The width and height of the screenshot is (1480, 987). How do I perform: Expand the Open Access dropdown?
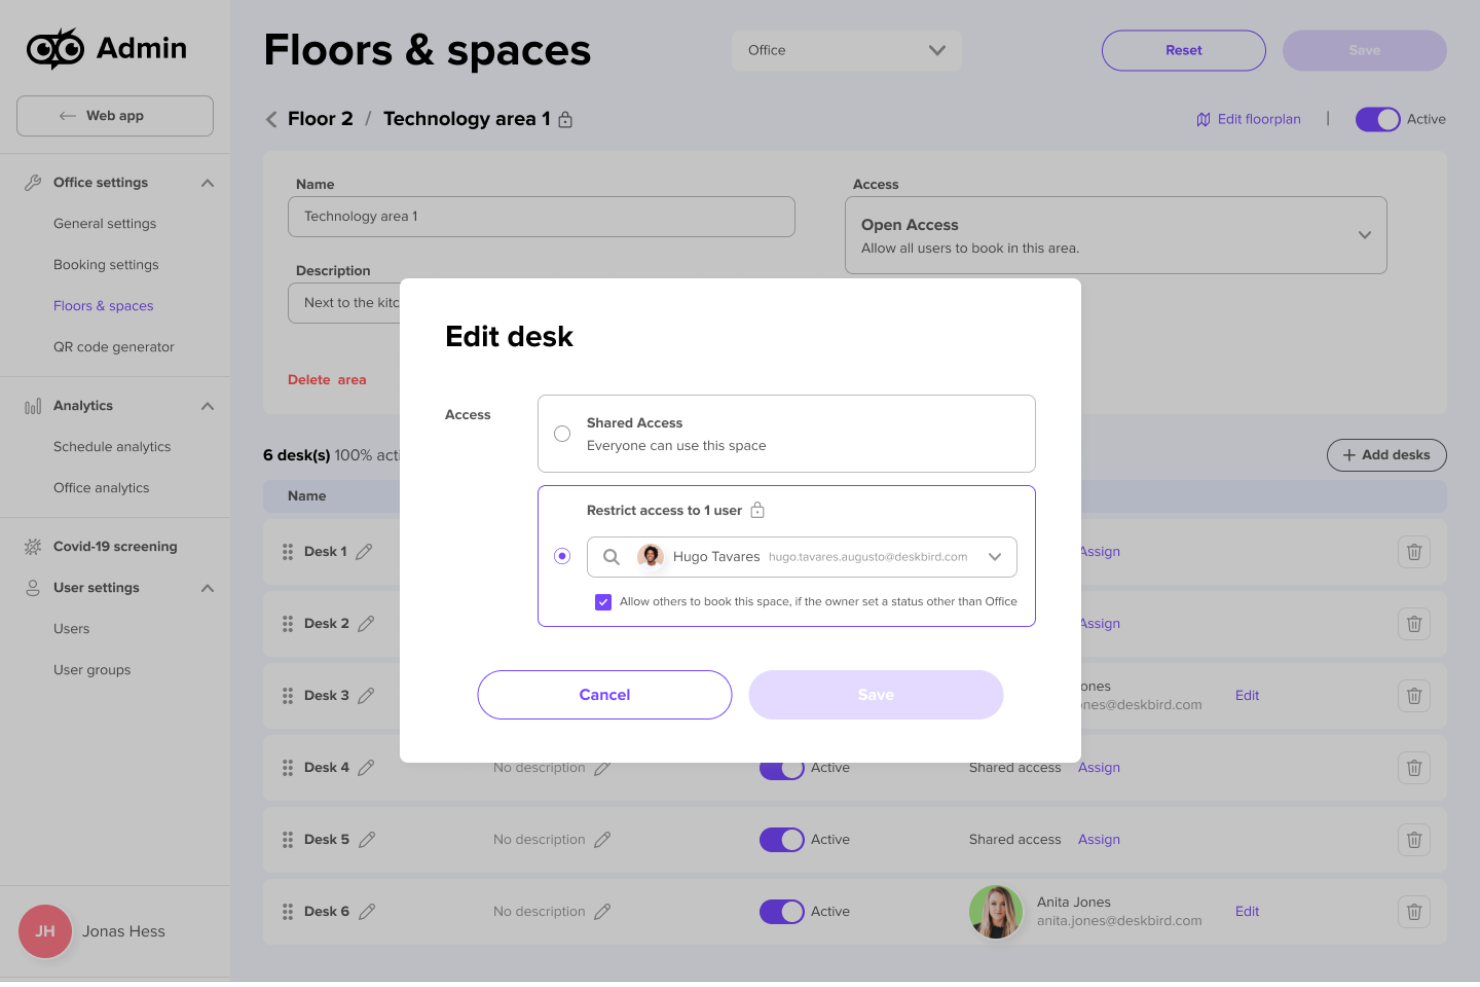[x=1364, y=235]
